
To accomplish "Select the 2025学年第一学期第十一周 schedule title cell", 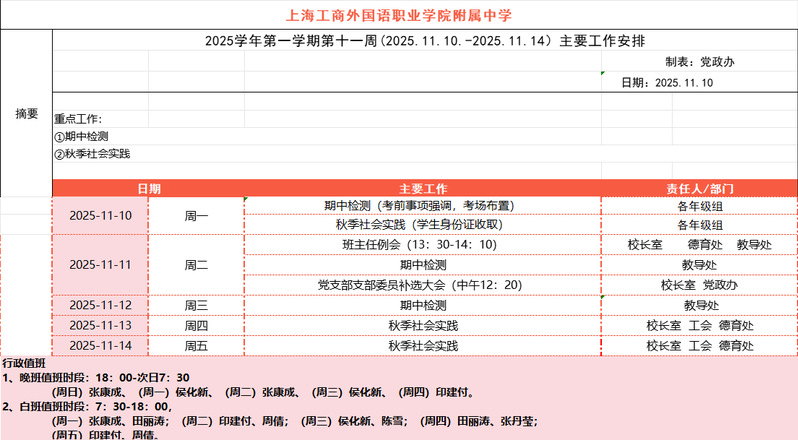I will (x=424, y=41).
